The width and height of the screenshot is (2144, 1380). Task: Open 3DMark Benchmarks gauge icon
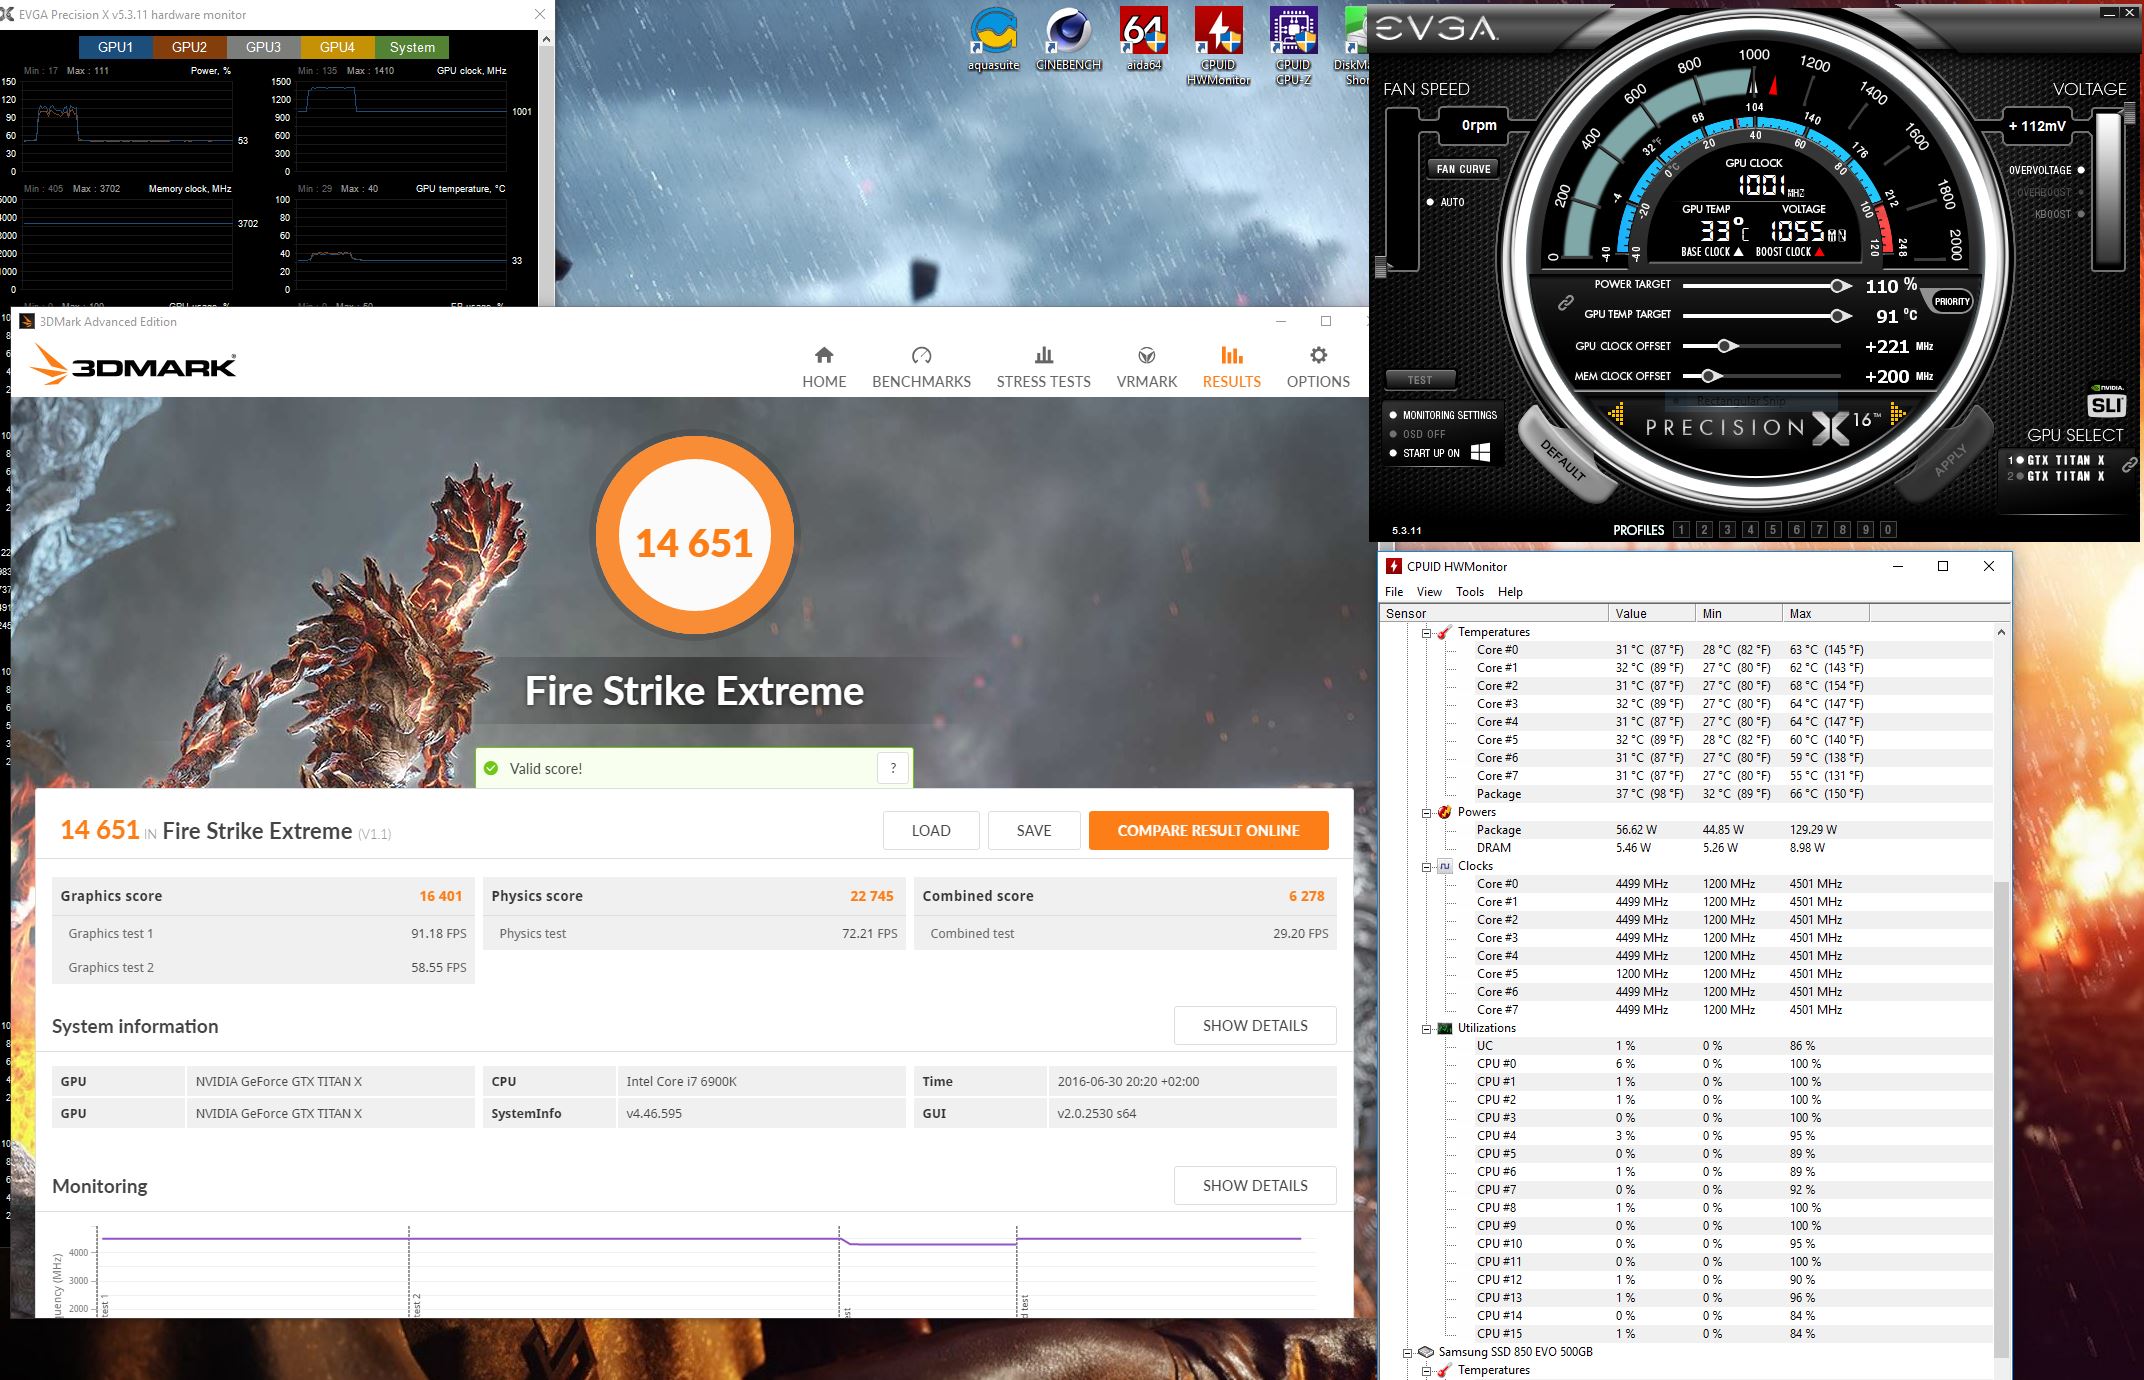point(921,355)
